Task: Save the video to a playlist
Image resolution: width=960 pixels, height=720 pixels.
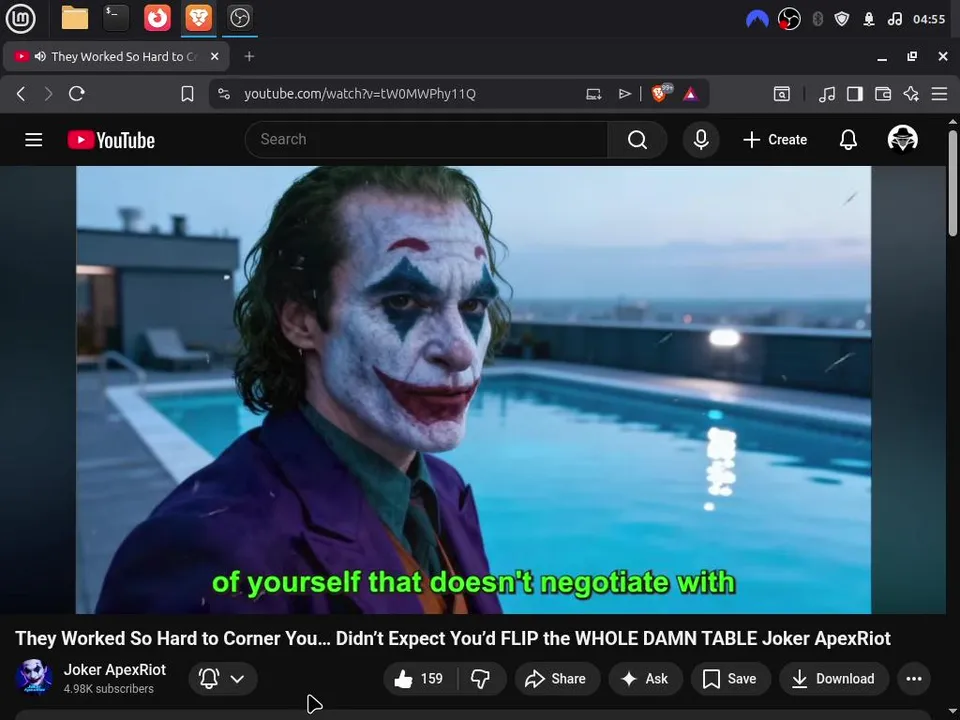Action: [730, 678]
